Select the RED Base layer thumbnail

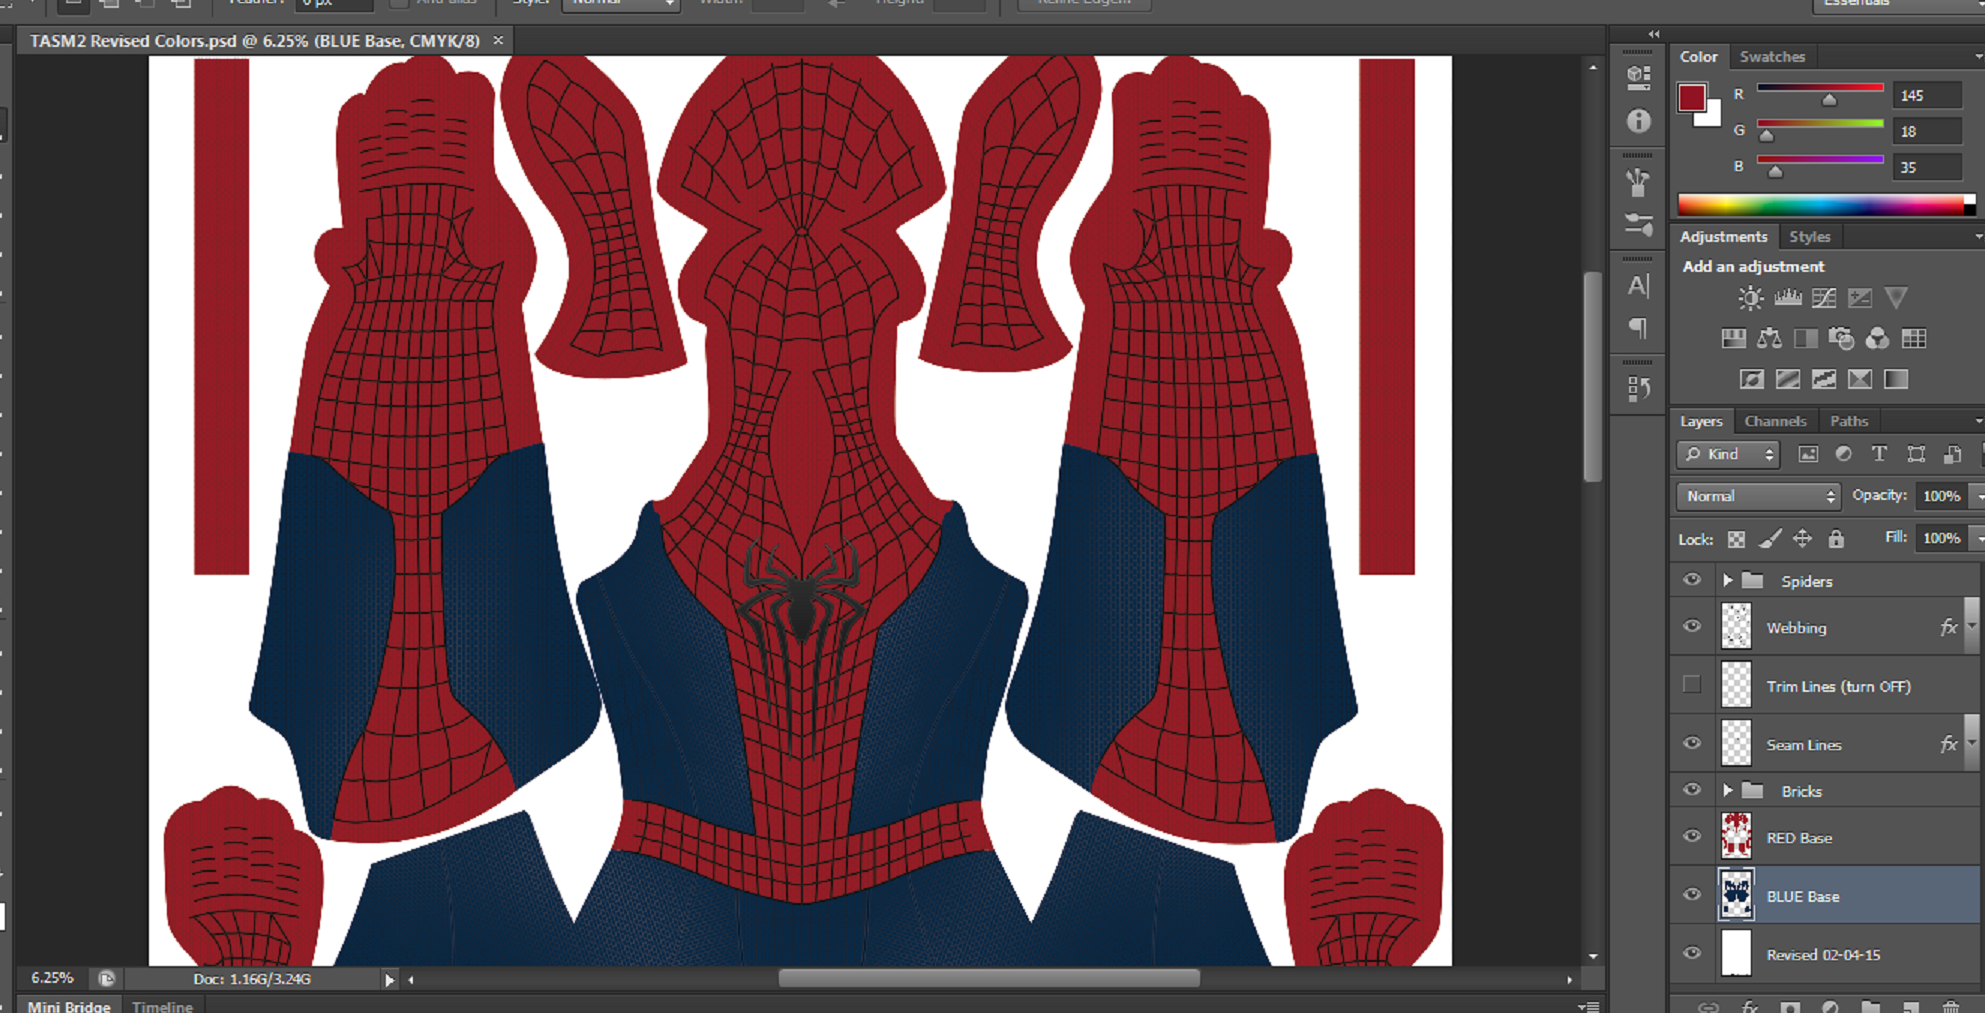1736,837
